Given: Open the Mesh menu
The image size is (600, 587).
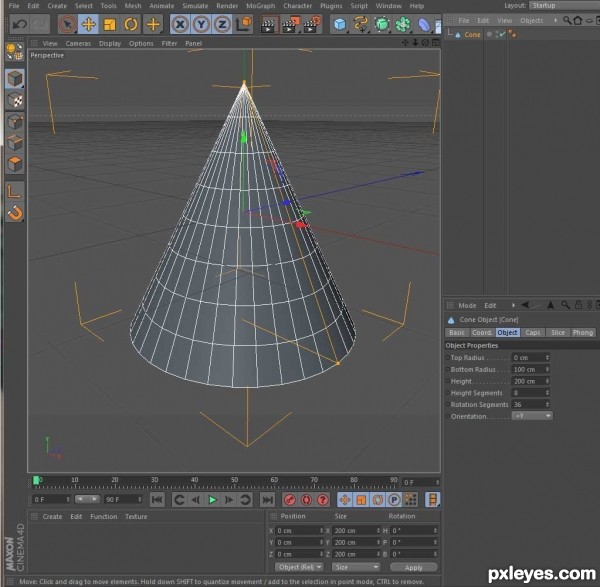Looking at the screenshot, I should pyautogui.click(x=133, y=6).
